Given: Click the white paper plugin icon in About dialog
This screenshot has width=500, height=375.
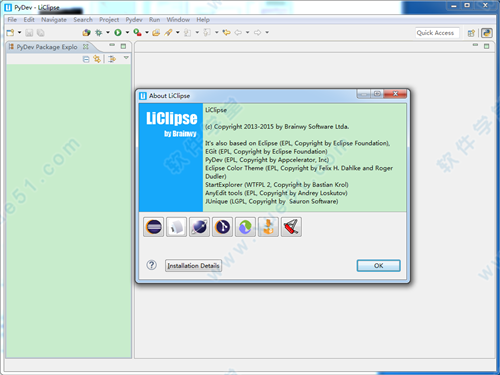Looking at the screenshot, I should click(176, 227).
